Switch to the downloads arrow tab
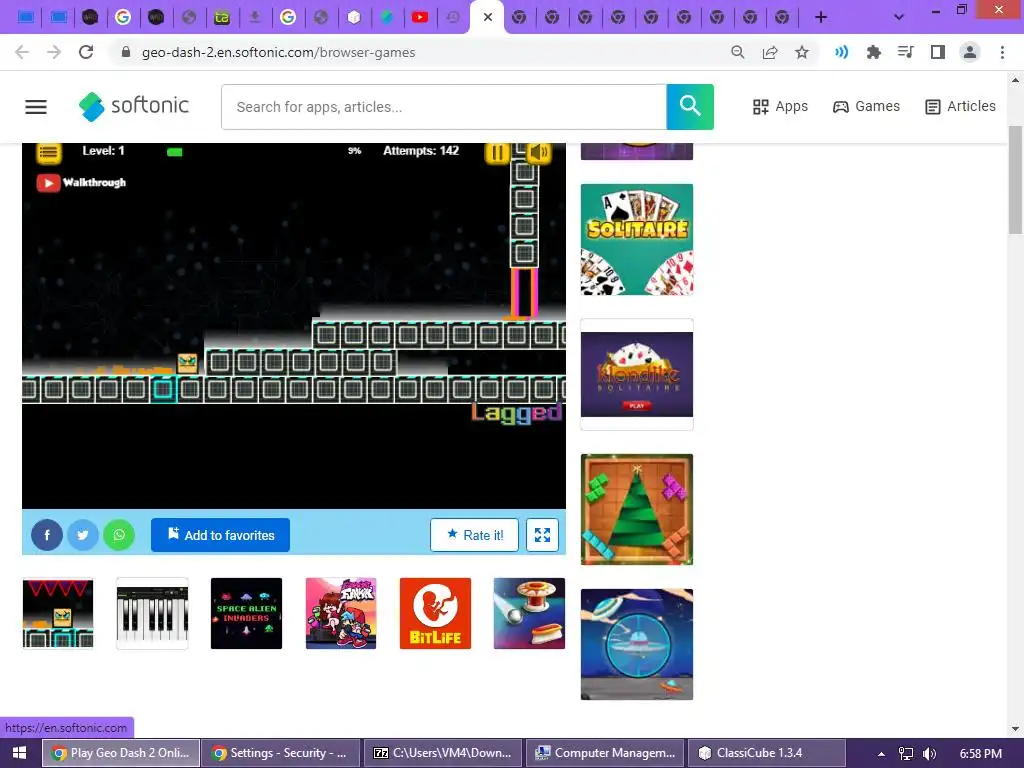This screenshot has height=768, width=1024. pyautogui.click(x=255, y=18)
